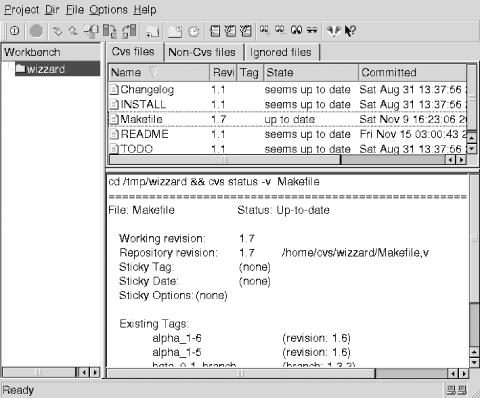Click the toolbar icon right of the plain glasses
This screenshot has width=481, height=398.
312,30
